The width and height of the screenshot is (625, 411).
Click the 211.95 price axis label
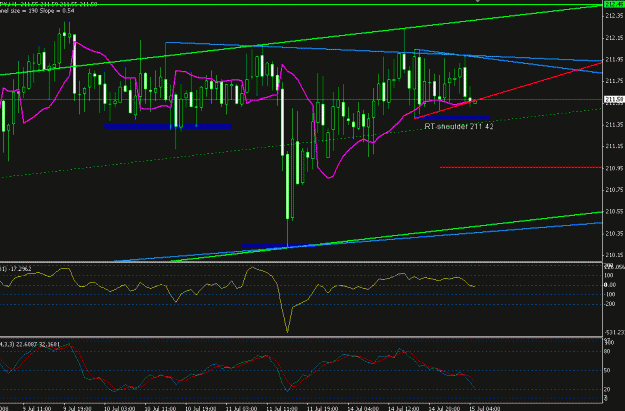click(x=614, y=59)
